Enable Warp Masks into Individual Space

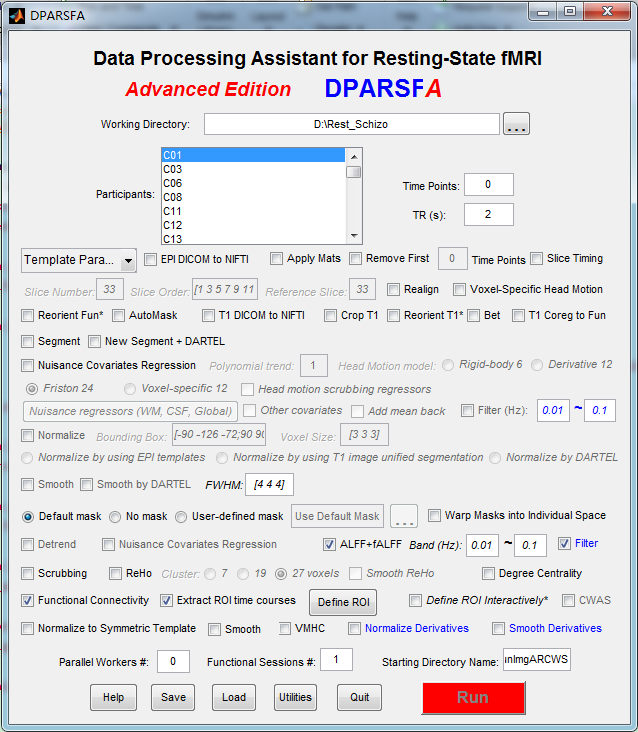pyautogui.click(x=434, y=515)
